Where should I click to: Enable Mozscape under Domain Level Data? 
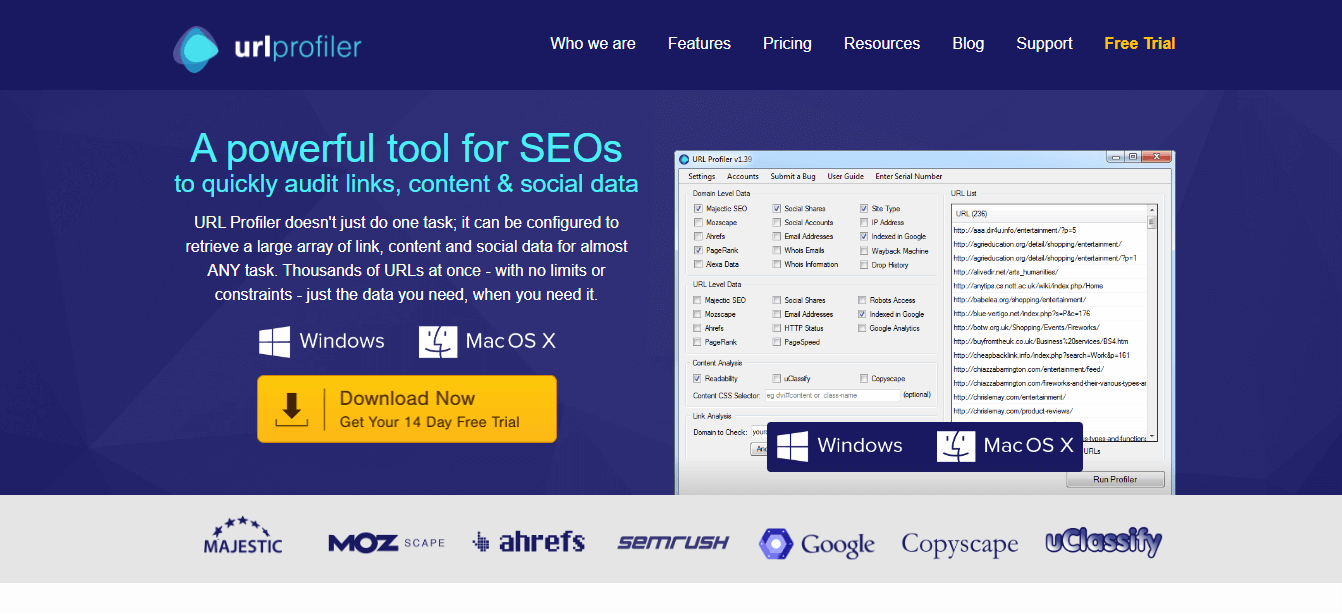[698, 222]
